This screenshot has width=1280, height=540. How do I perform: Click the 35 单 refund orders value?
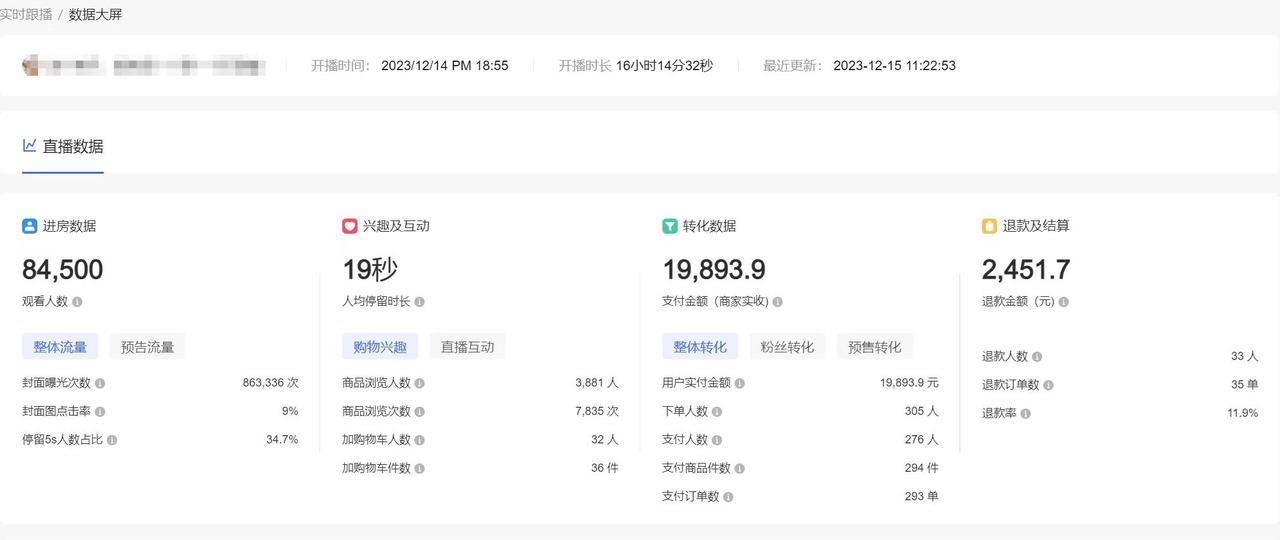(1245, 385)
